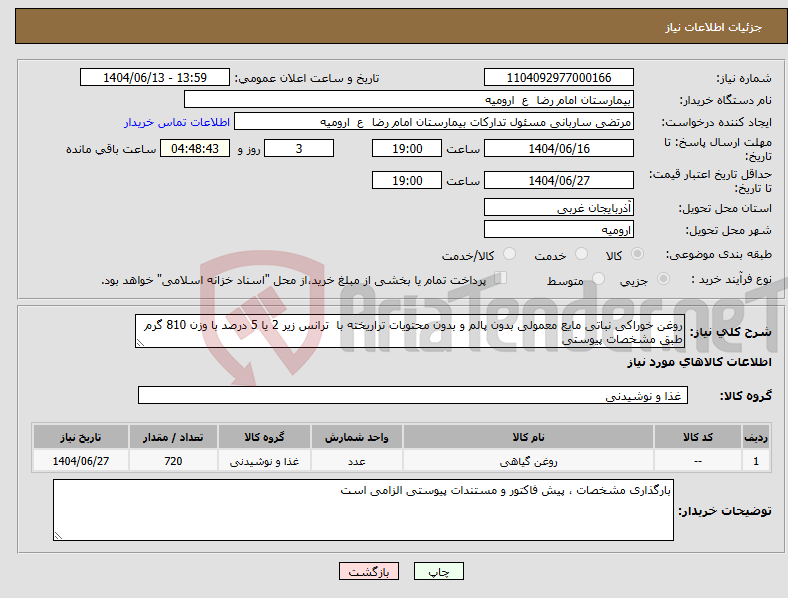This screenshot has width=788, height=598.
Task: Click the remaining days field showing 3
Action: coord(299,148)
